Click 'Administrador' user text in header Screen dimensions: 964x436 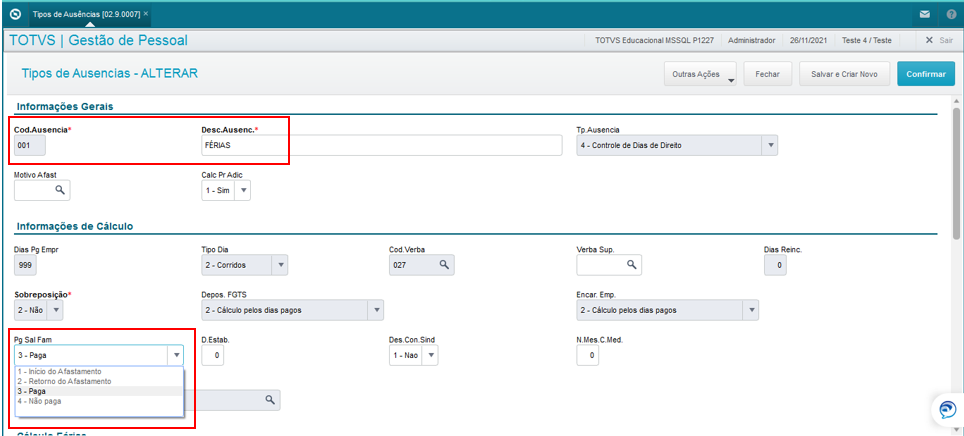pos(751,40)
